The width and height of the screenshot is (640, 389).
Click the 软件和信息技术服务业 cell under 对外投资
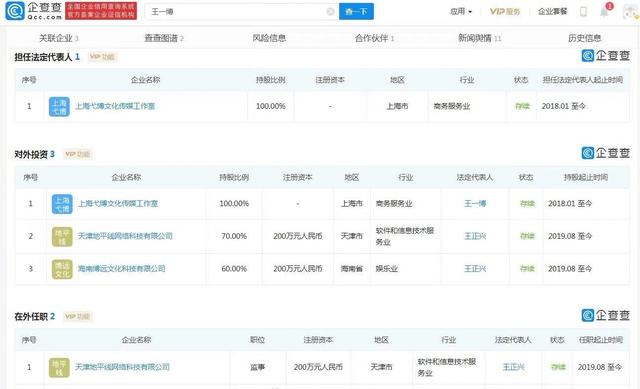pyautogui.click(x=404, y=236)
